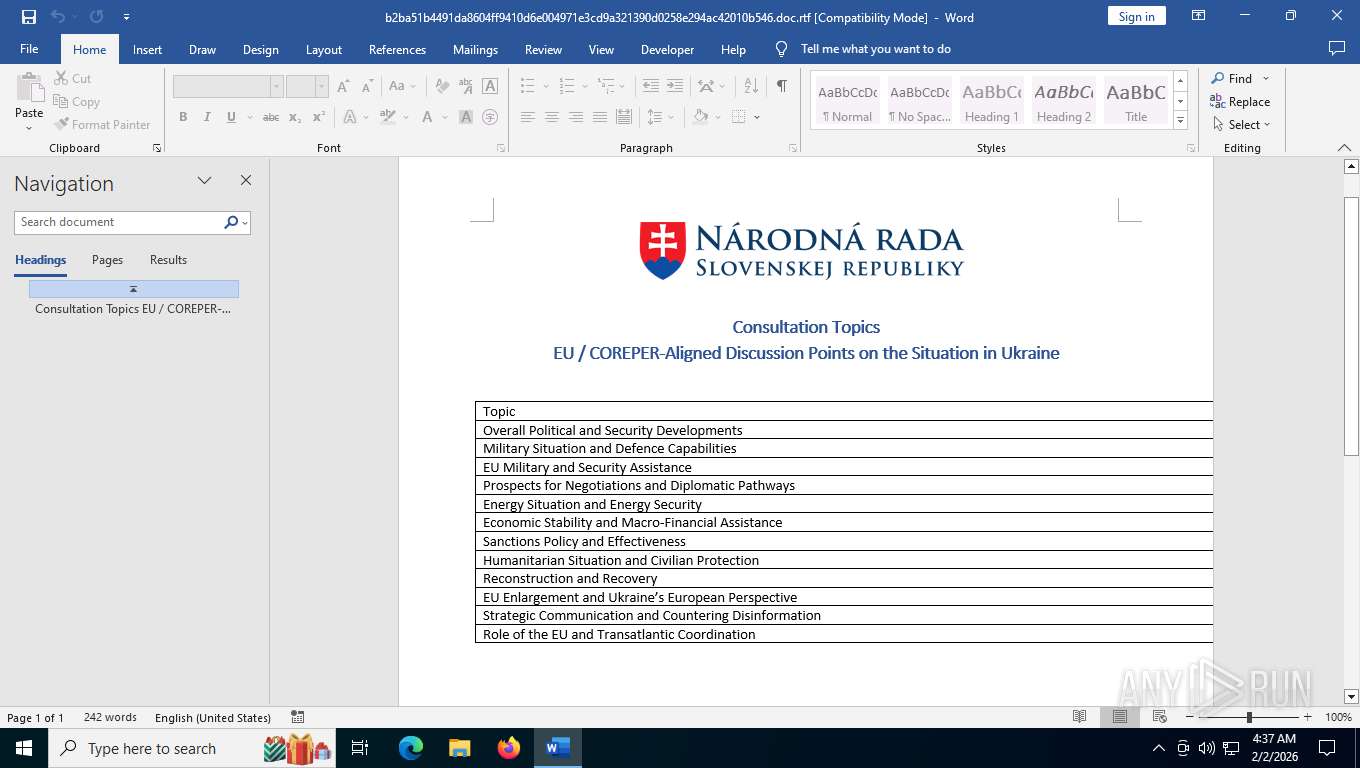Image resolution: width=1360 pixels, height=768 pixels.
Task: Expand the Styles gallery More arrow
Action: click(x=1180, y=120)
